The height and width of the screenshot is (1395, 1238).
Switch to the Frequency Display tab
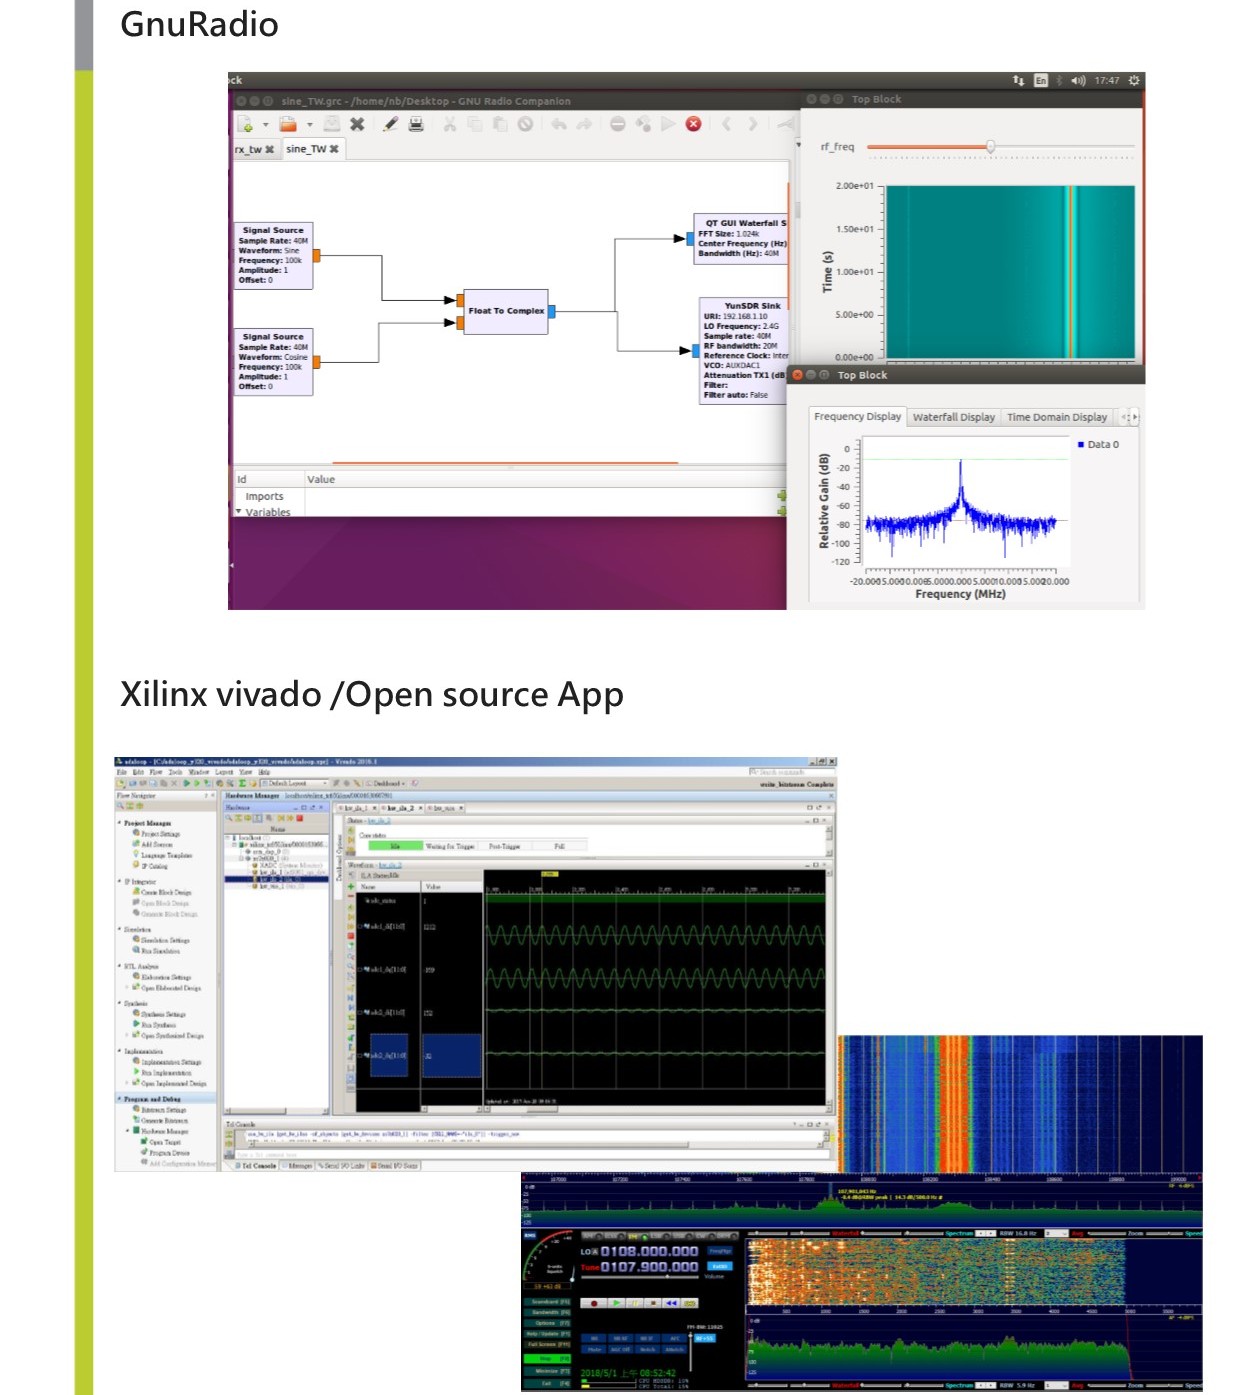click(x=857, y=417)
